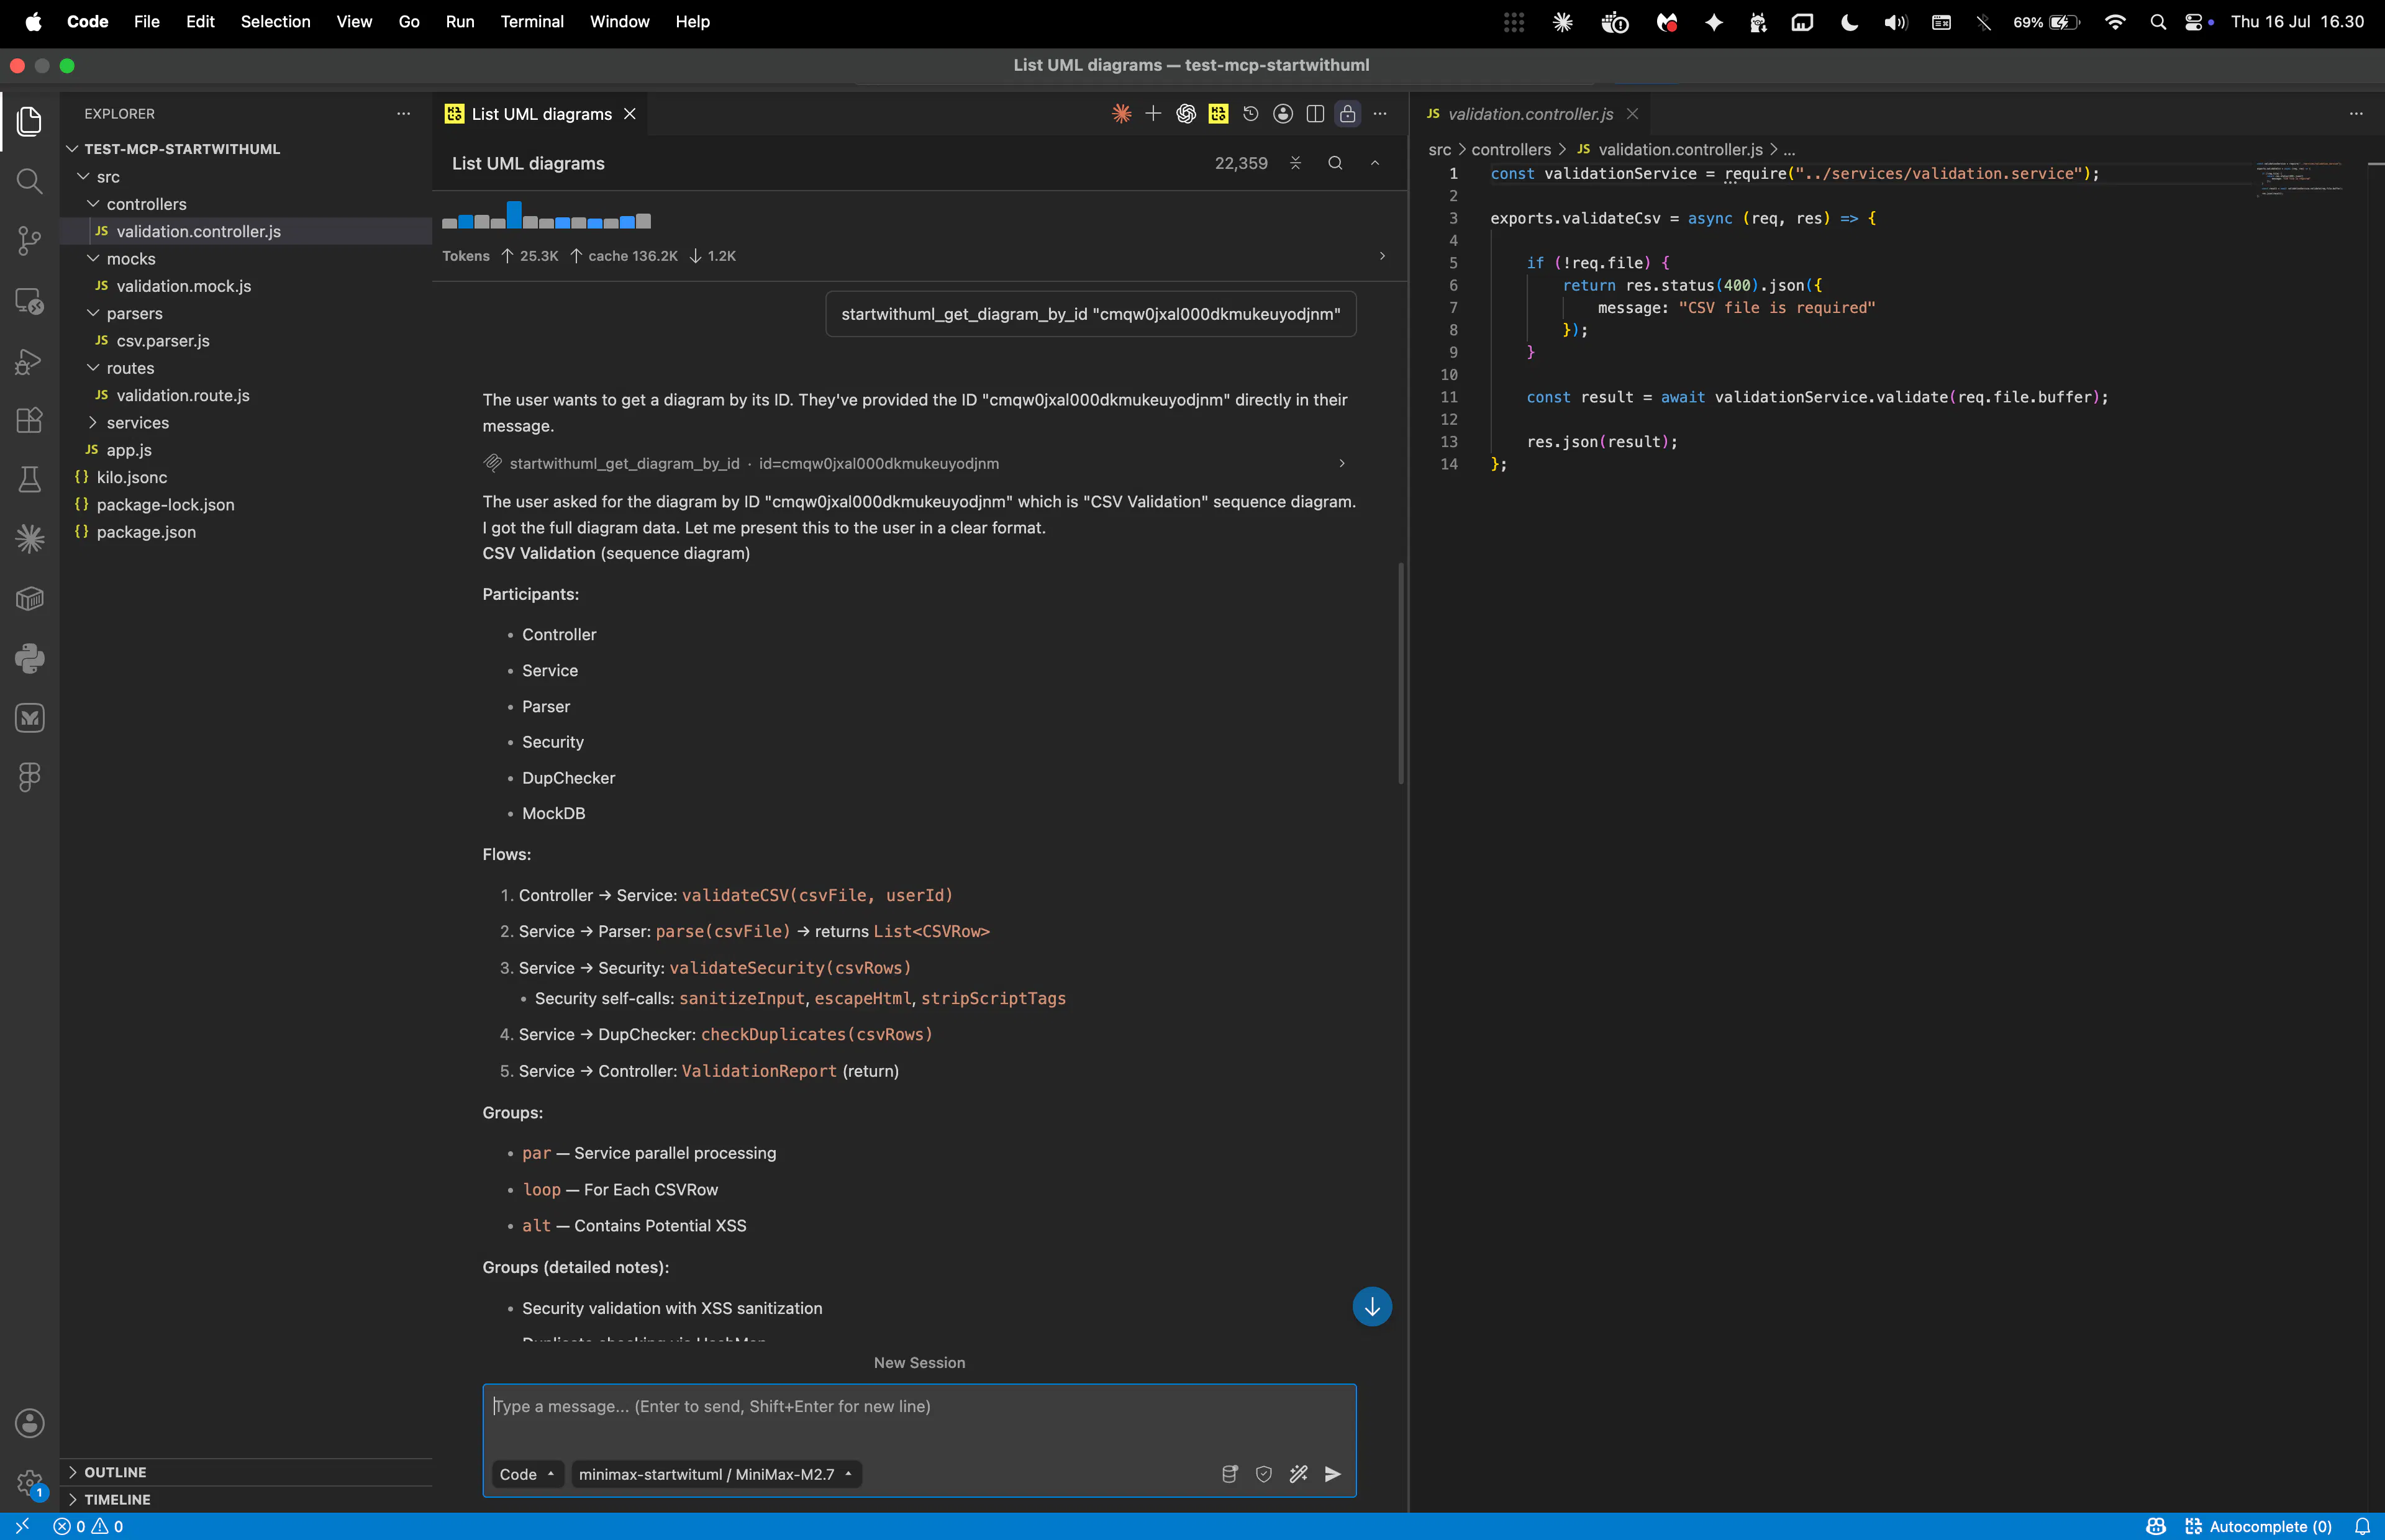
Task: Split the editor with layout icon
Action: pyautogui.click(x=1315, y=114)
